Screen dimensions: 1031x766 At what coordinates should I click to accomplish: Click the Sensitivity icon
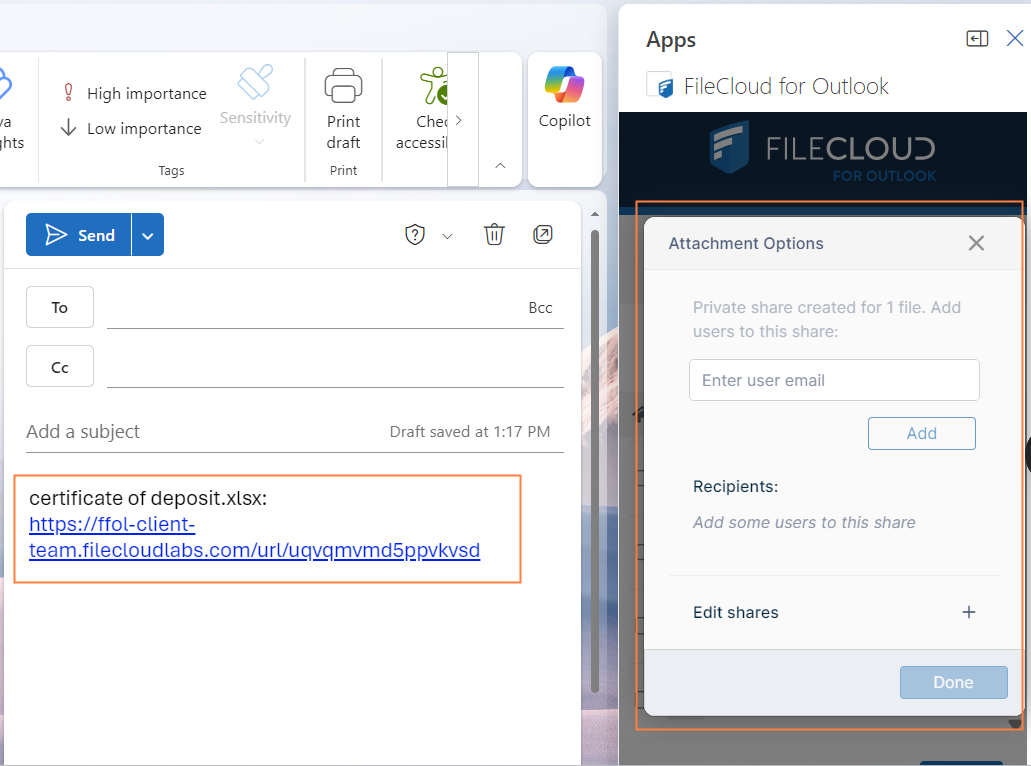tap(255, 82)
